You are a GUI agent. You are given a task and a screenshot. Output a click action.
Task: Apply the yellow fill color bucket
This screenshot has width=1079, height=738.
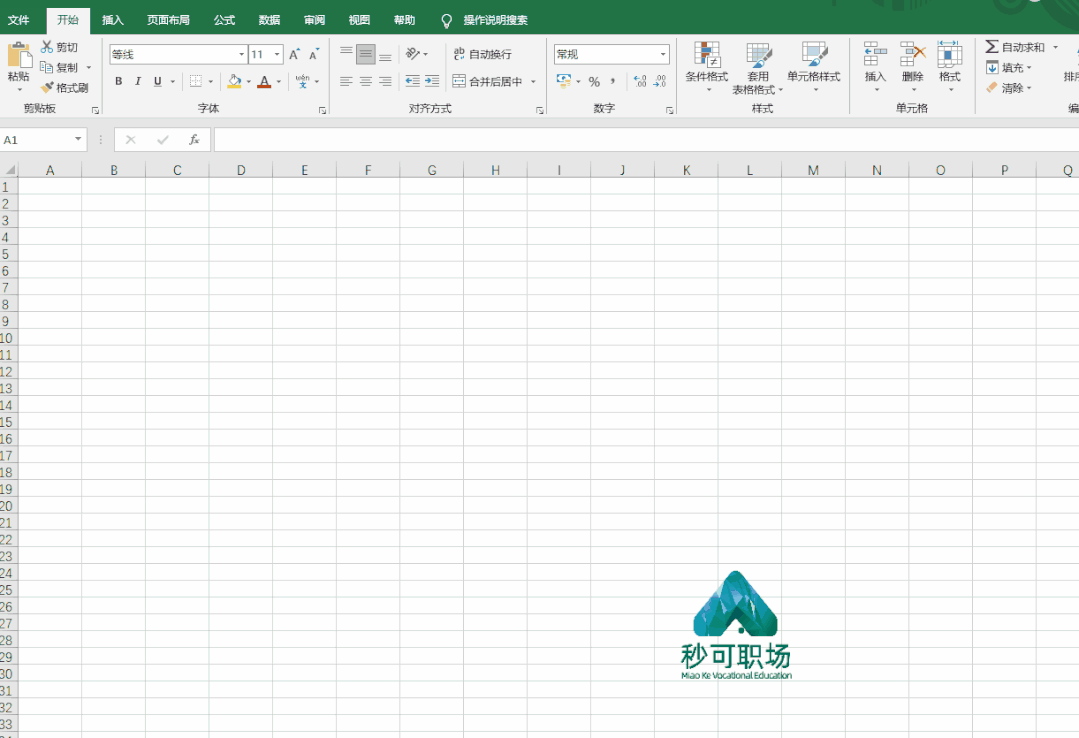point(235,81)
